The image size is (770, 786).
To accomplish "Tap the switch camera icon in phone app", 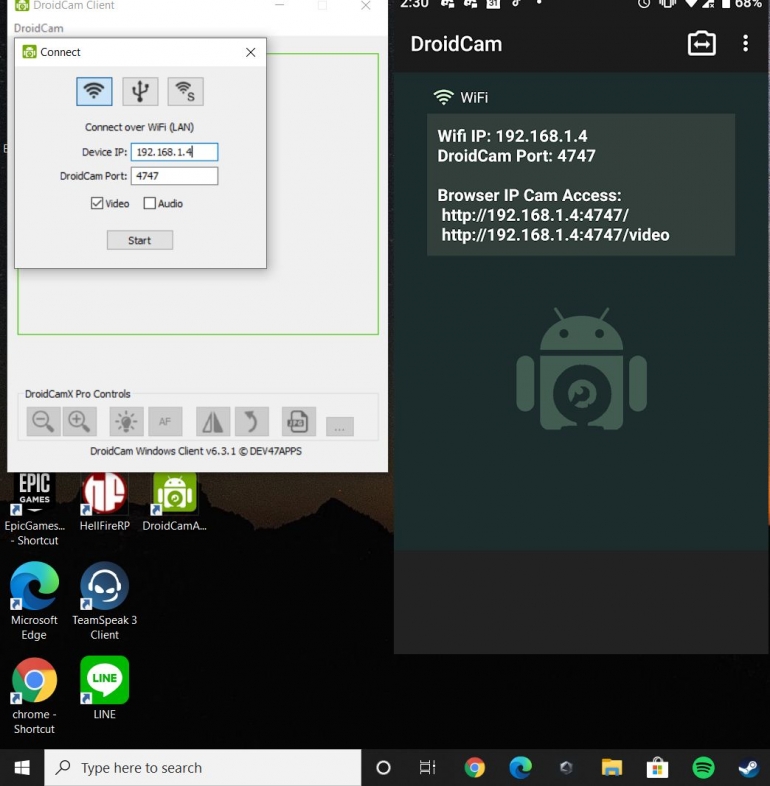I will (702, 44).
